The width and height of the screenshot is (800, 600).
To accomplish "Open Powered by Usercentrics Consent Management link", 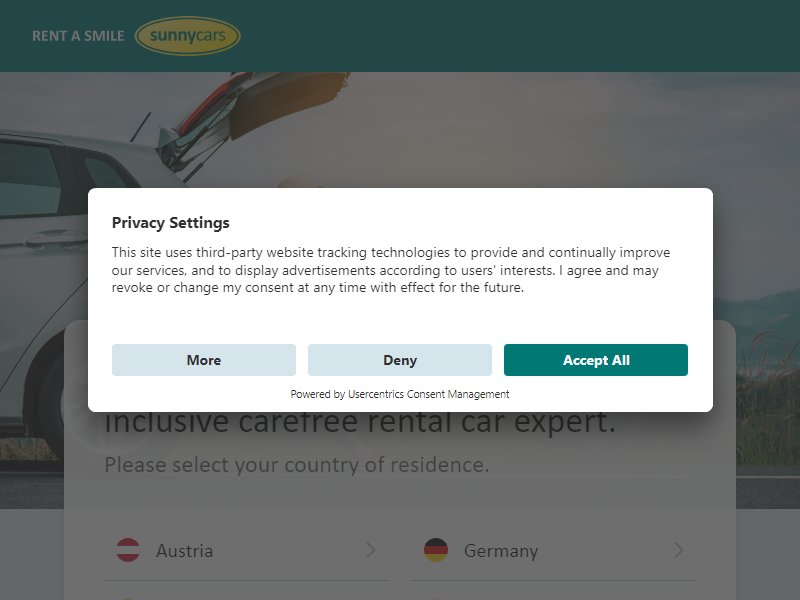I will click(399, 394).
